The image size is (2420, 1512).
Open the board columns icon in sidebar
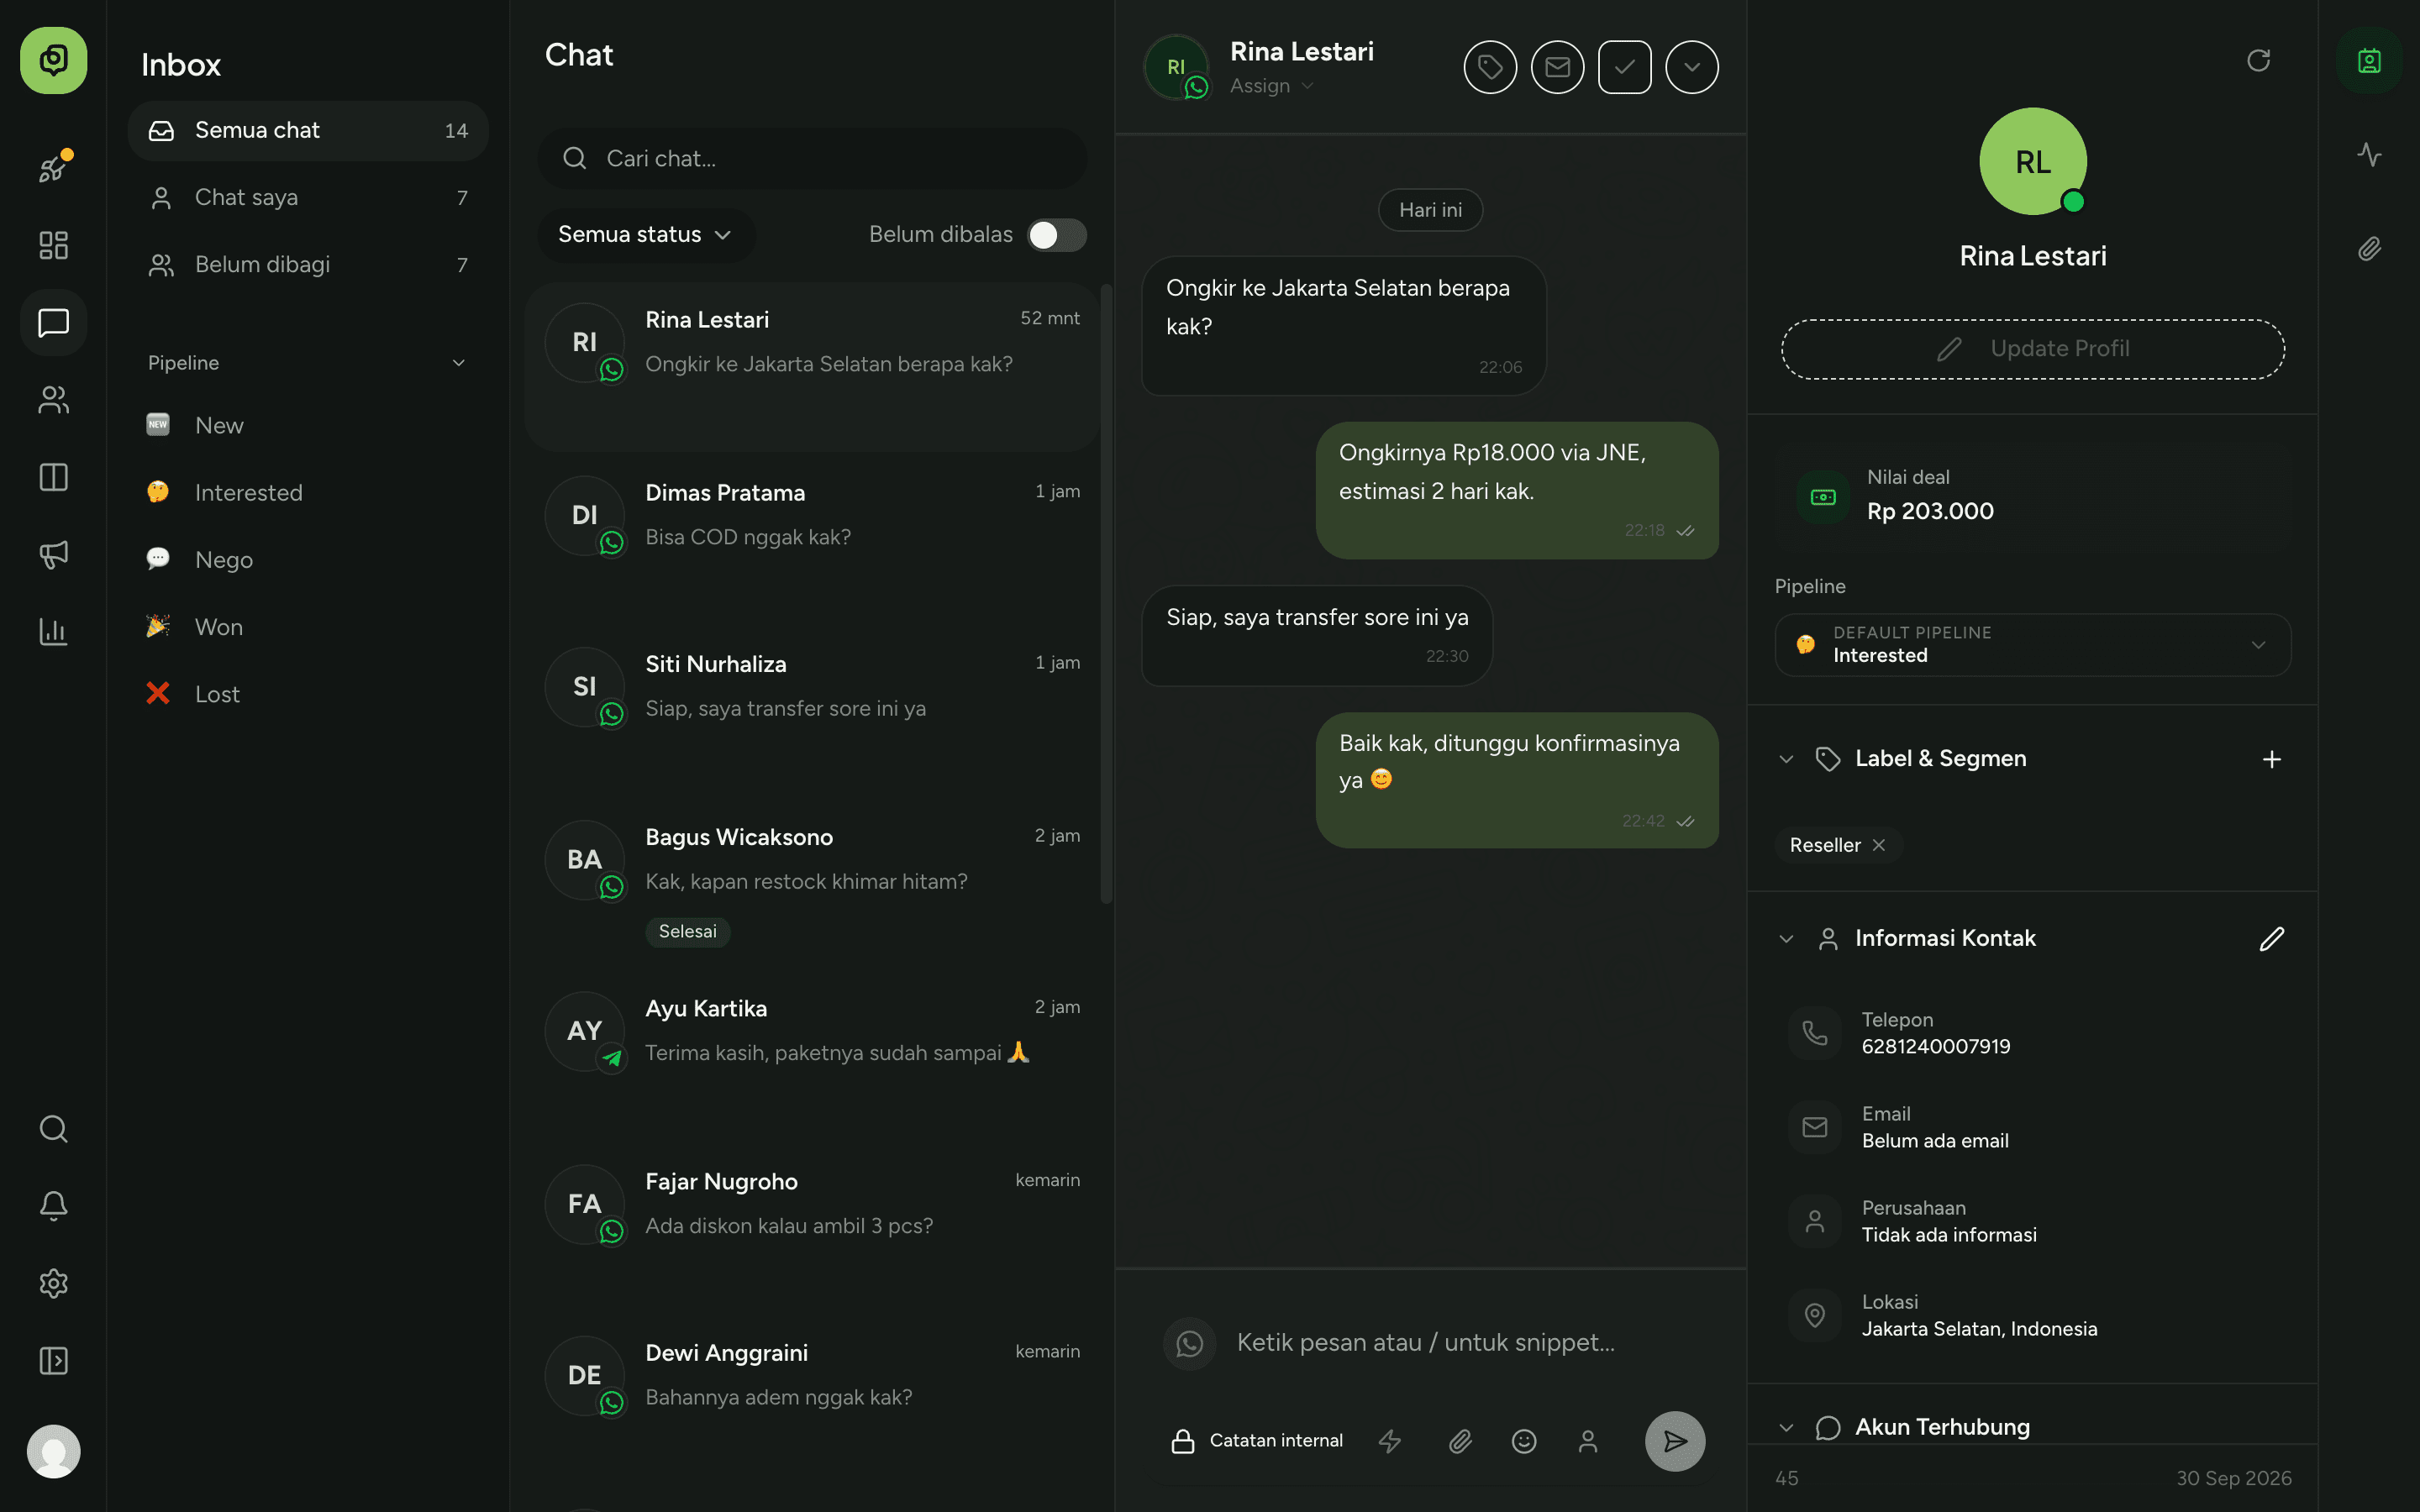click(x=53, y=477)
